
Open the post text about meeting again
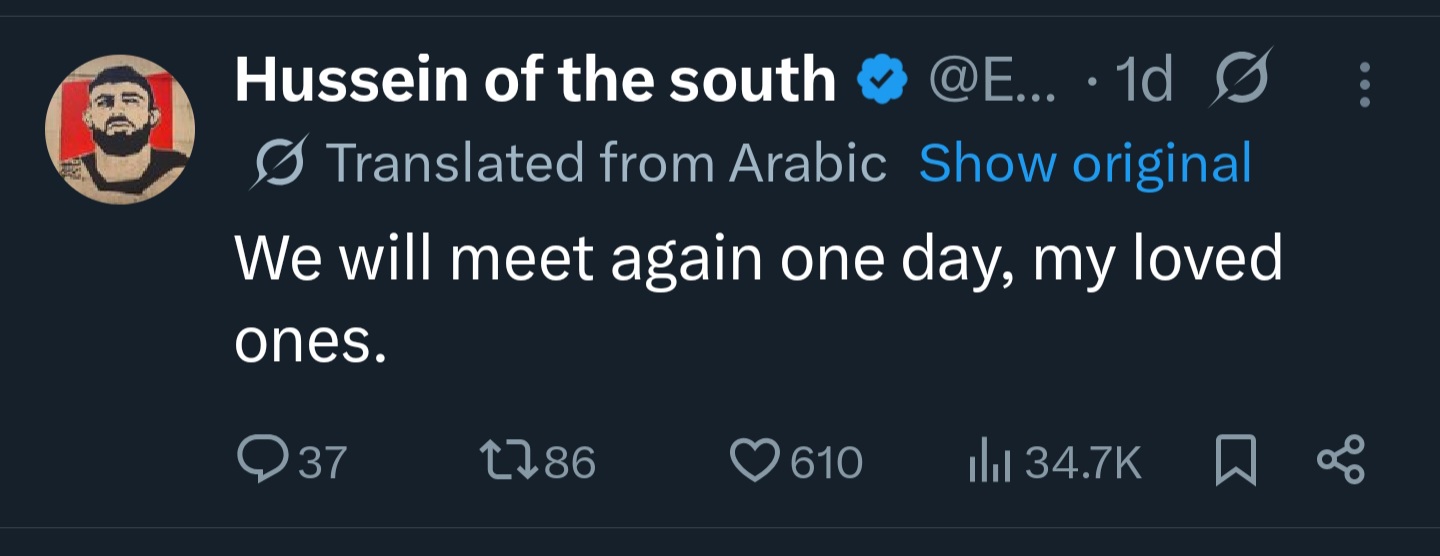(758, 300)
